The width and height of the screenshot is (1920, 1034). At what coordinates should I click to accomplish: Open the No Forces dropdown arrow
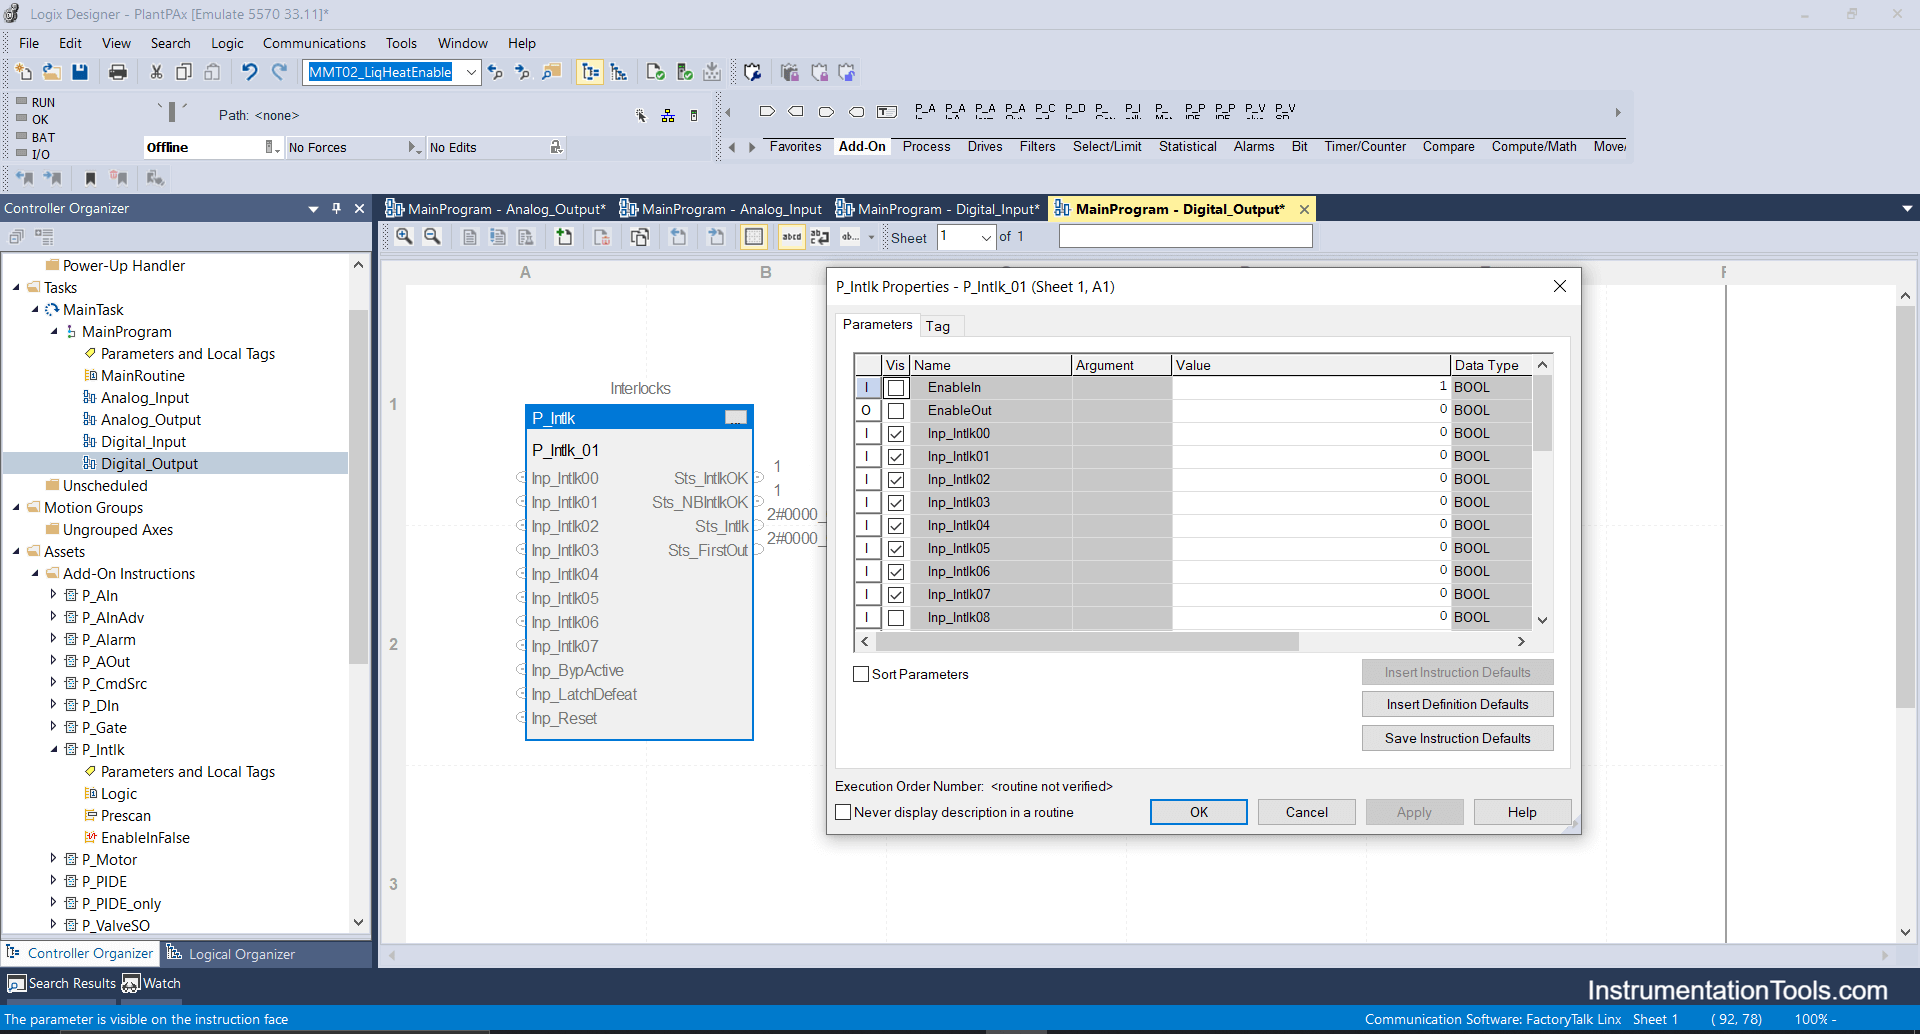[413, 147]
